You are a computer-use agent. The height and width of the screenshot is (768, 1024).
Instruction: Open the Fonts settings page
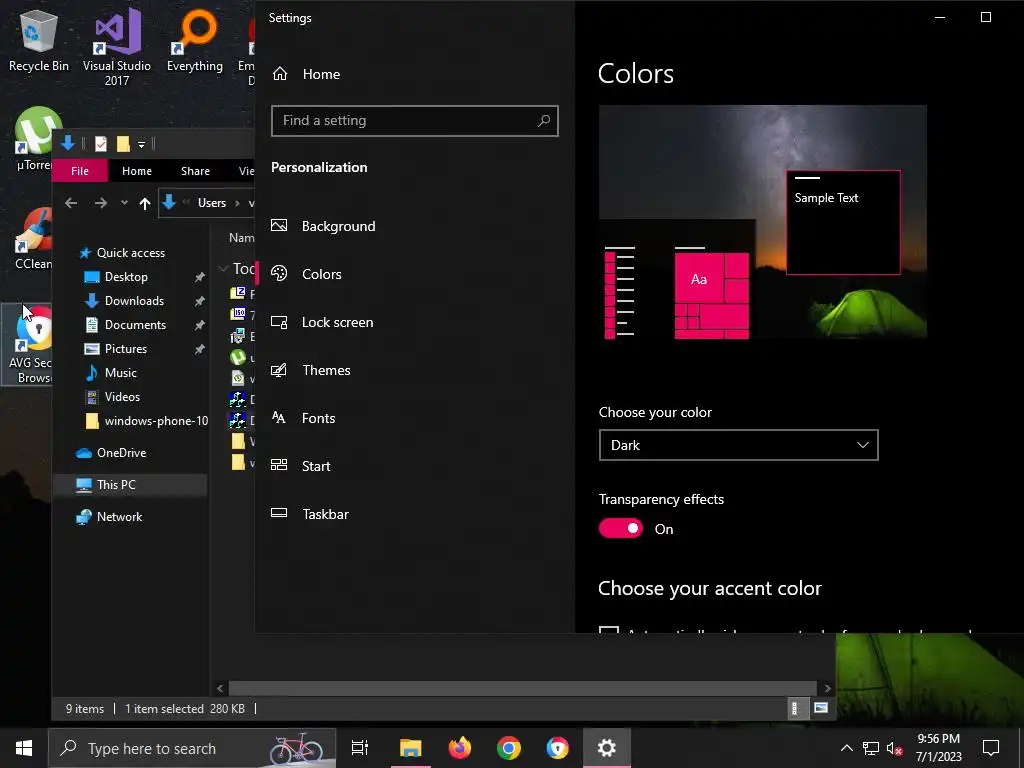point(303,418)
